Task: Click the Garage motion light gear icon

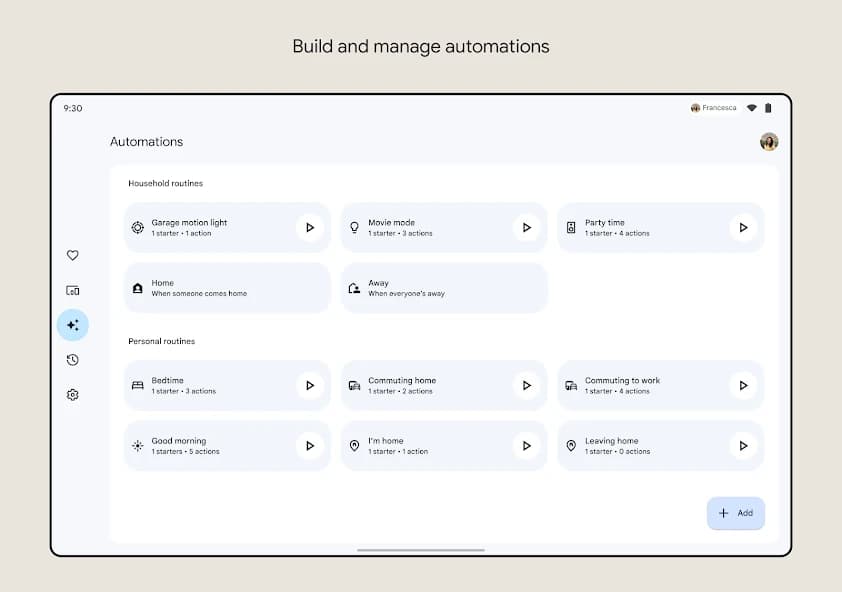Action: click(137, 227)
